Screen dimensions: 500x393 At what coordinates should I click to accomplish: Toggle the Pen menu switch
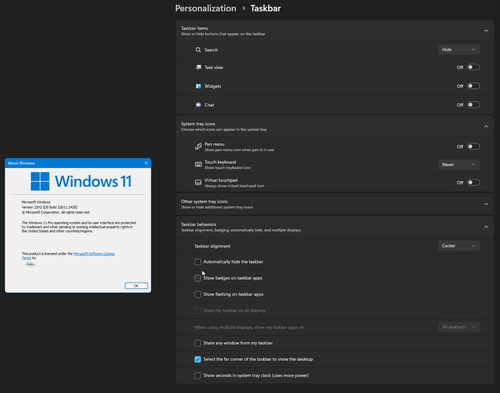473,146
